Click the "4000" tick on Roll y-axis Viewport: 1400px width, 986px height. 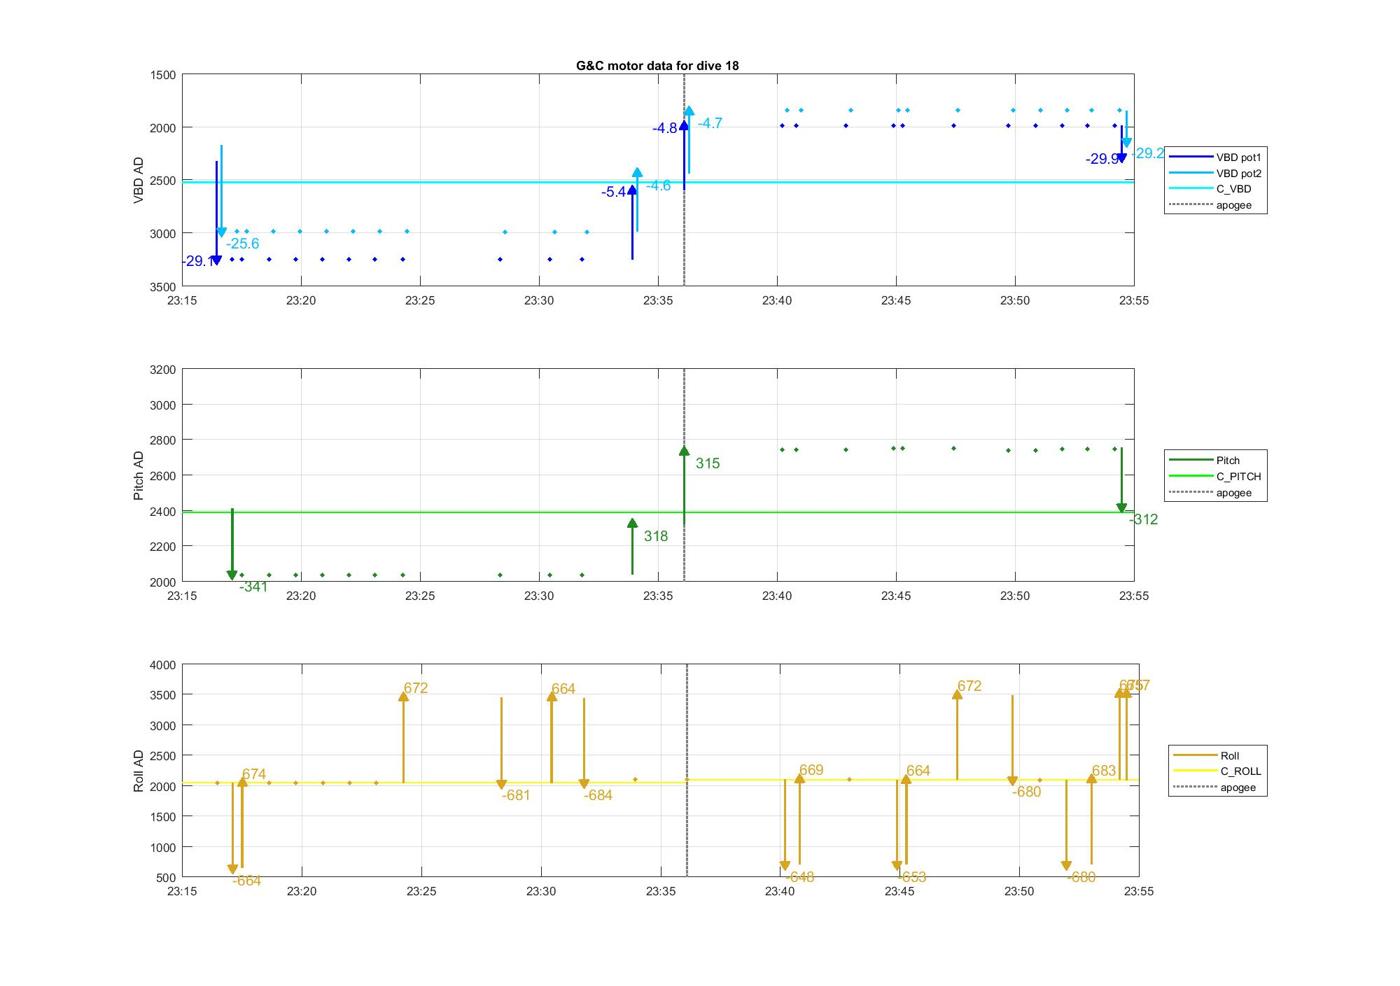(163, 665)
